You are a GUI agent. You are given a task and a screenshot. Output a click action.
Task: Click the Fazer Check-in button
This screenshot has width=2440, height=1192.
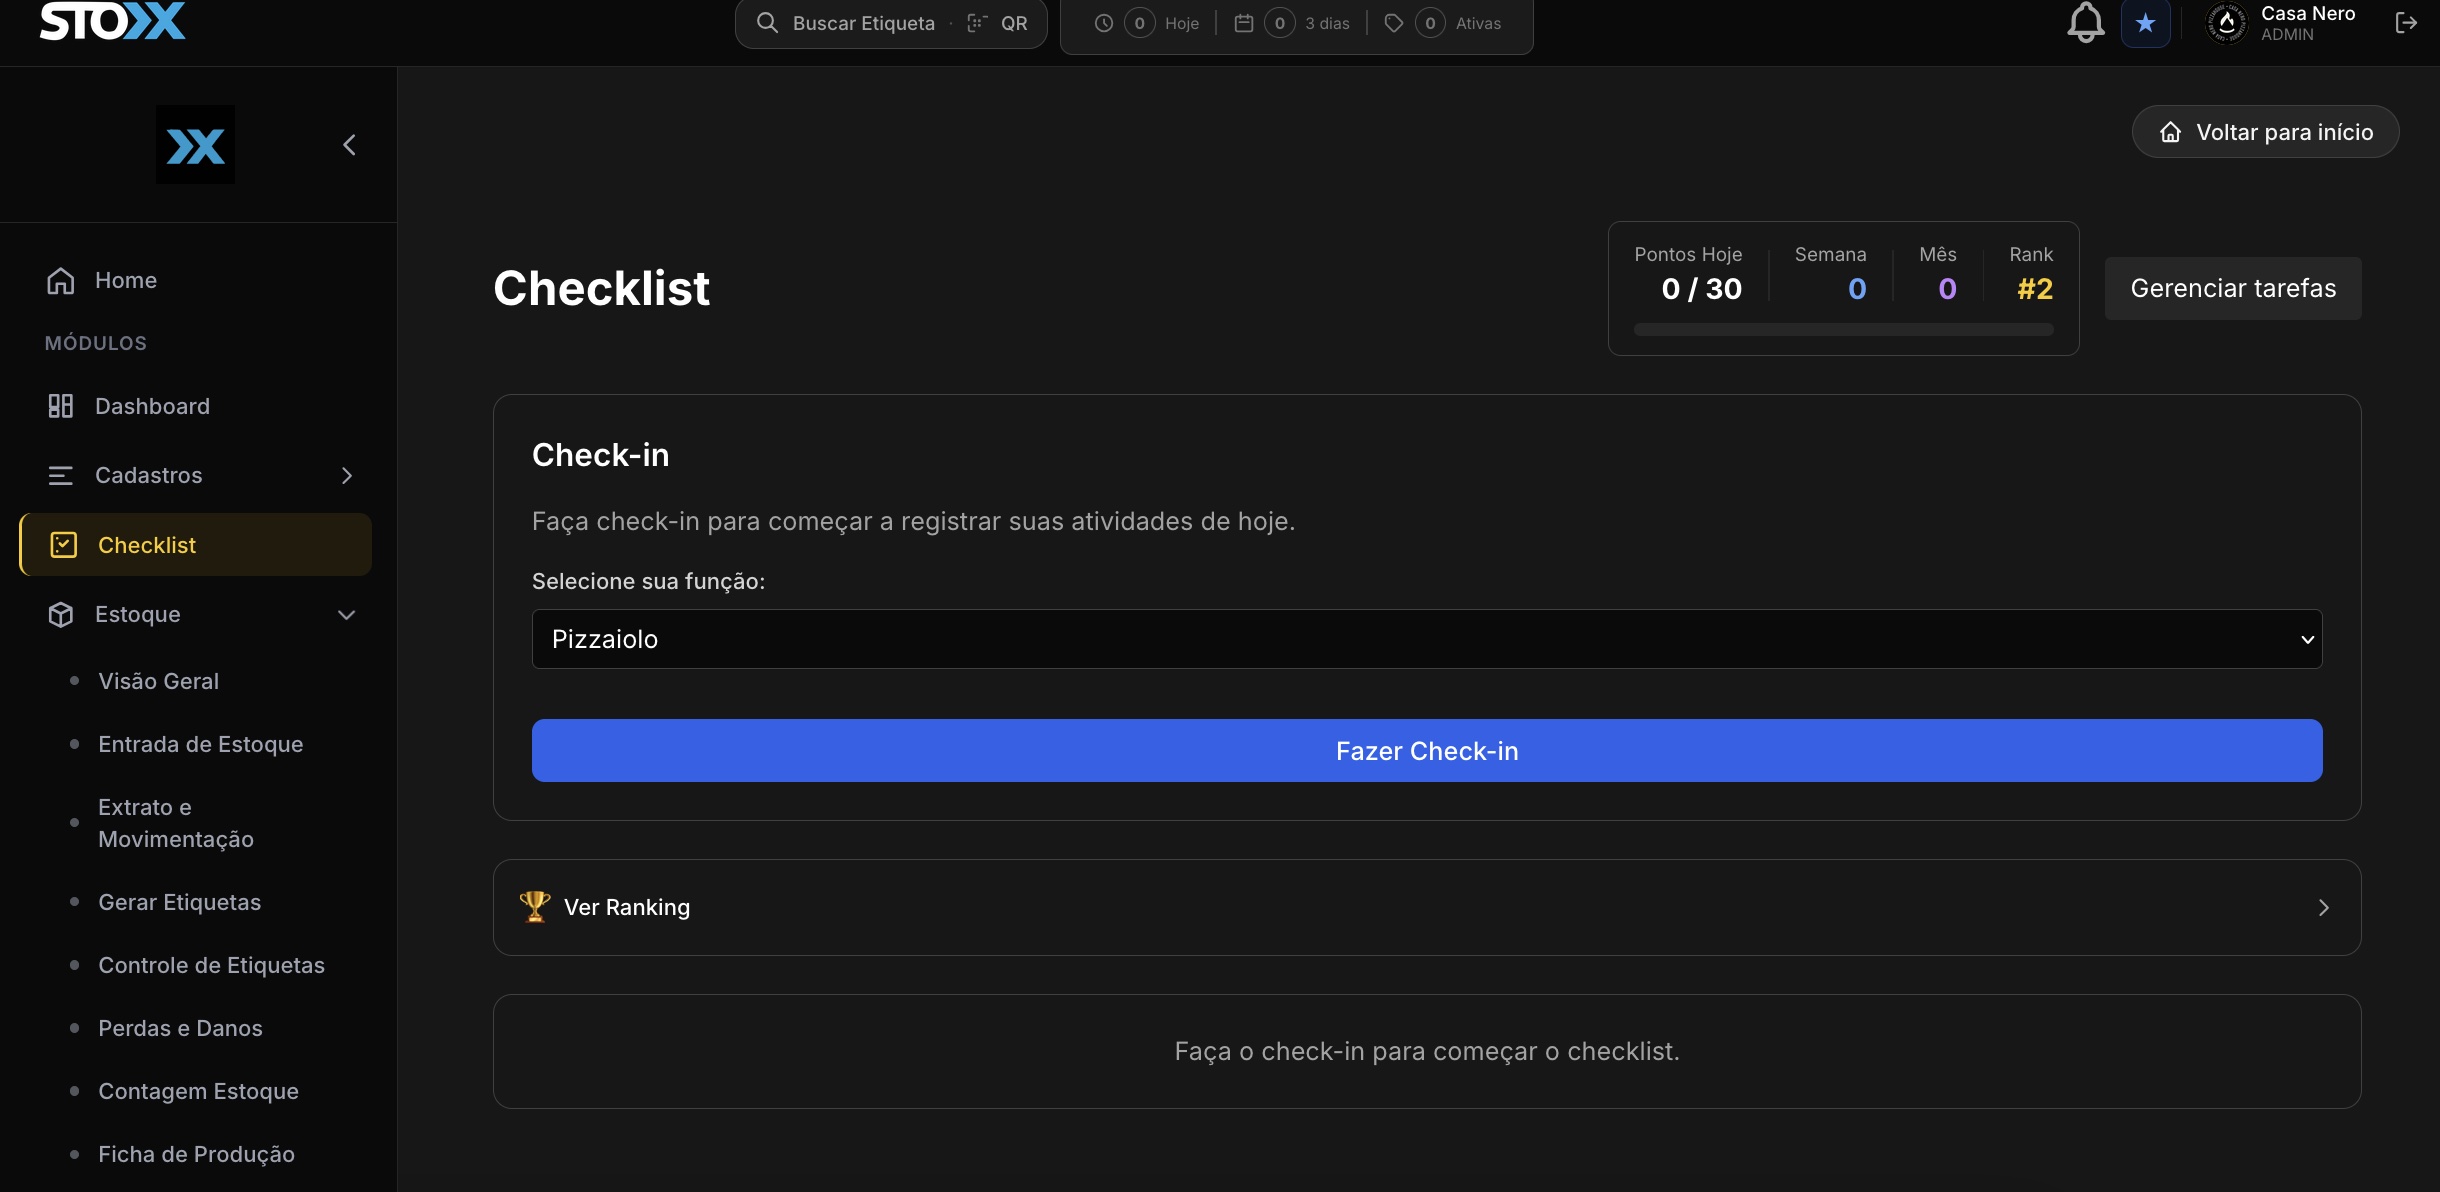pyautogui.click(x=1427, y=750)
